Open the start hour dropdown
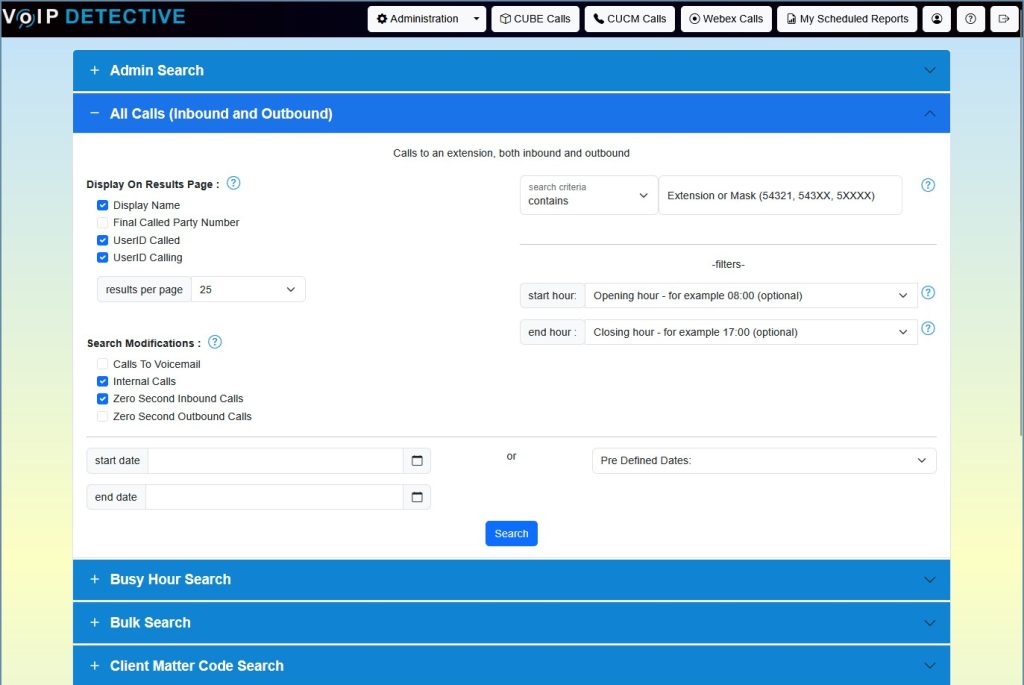This screenshot has width=1024, height=685. pyautogui.click(x=751, y=296)
